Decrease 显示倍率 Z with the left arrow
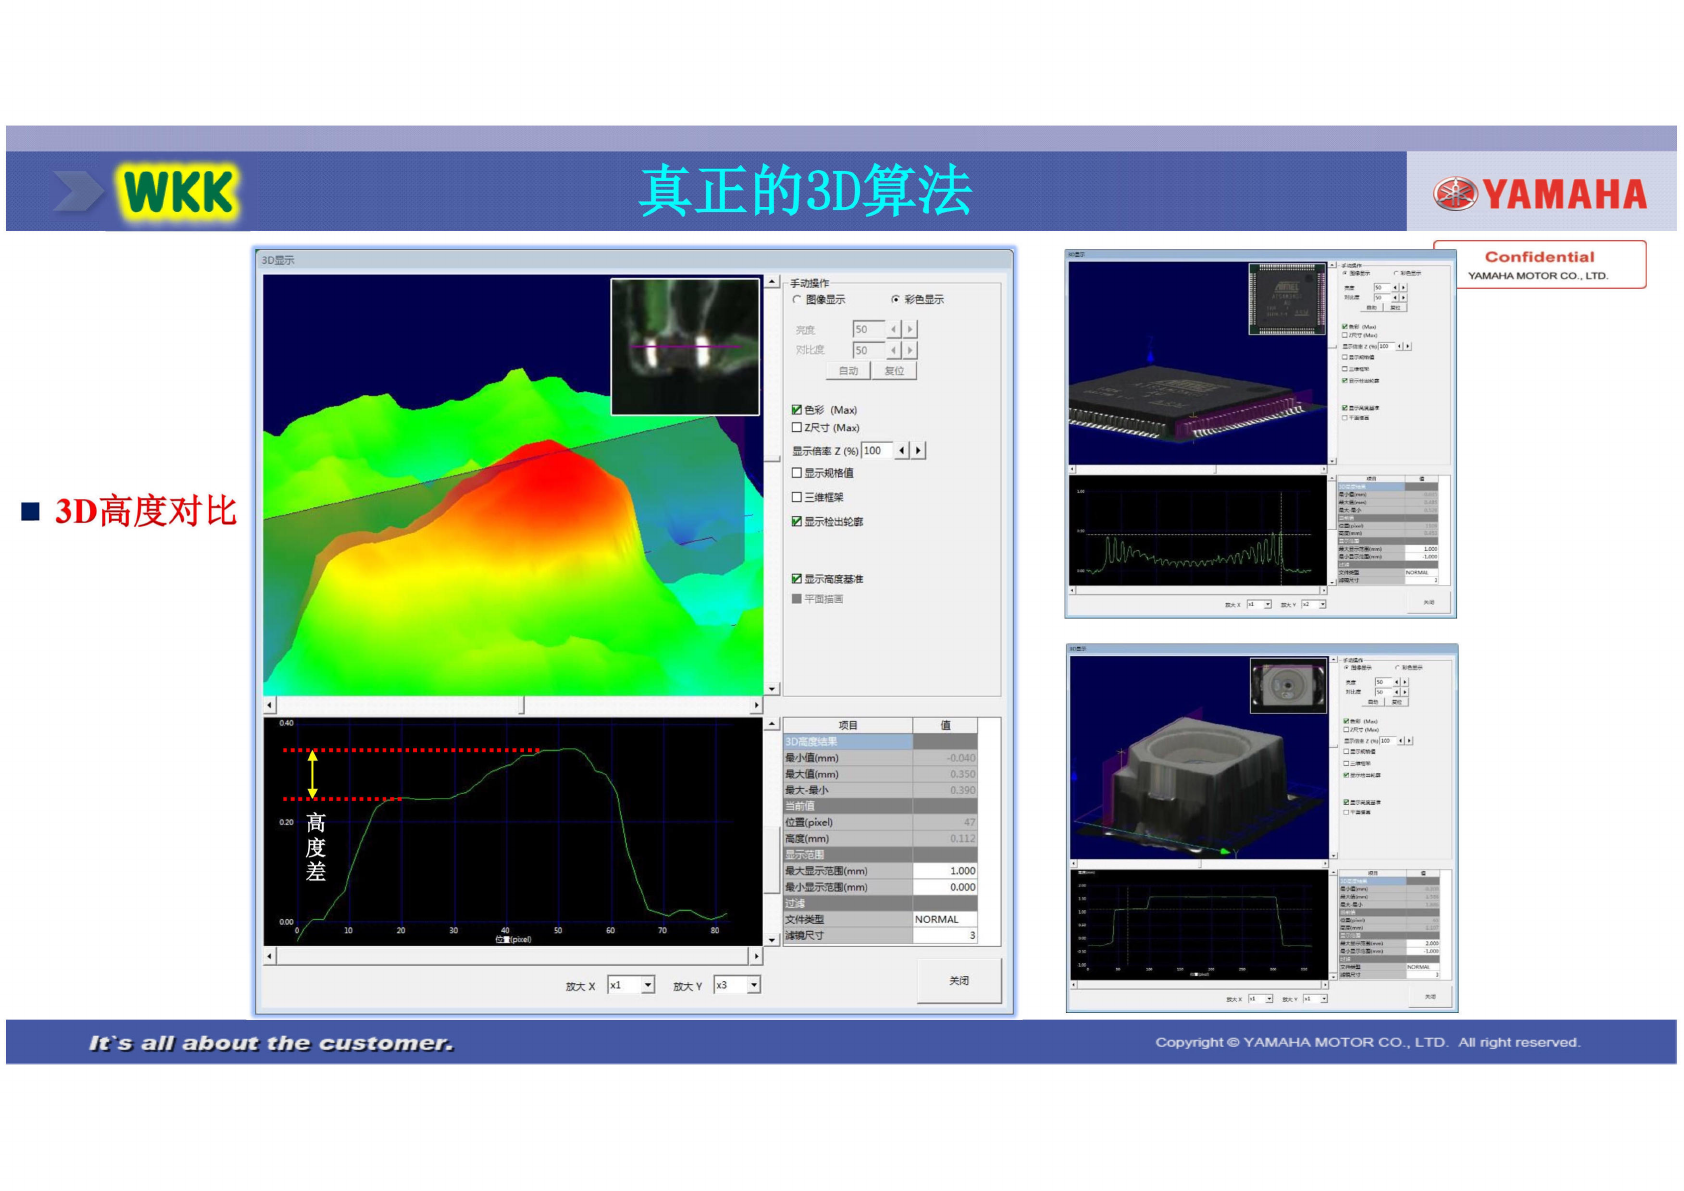1684x1191 pixels. 902,451
